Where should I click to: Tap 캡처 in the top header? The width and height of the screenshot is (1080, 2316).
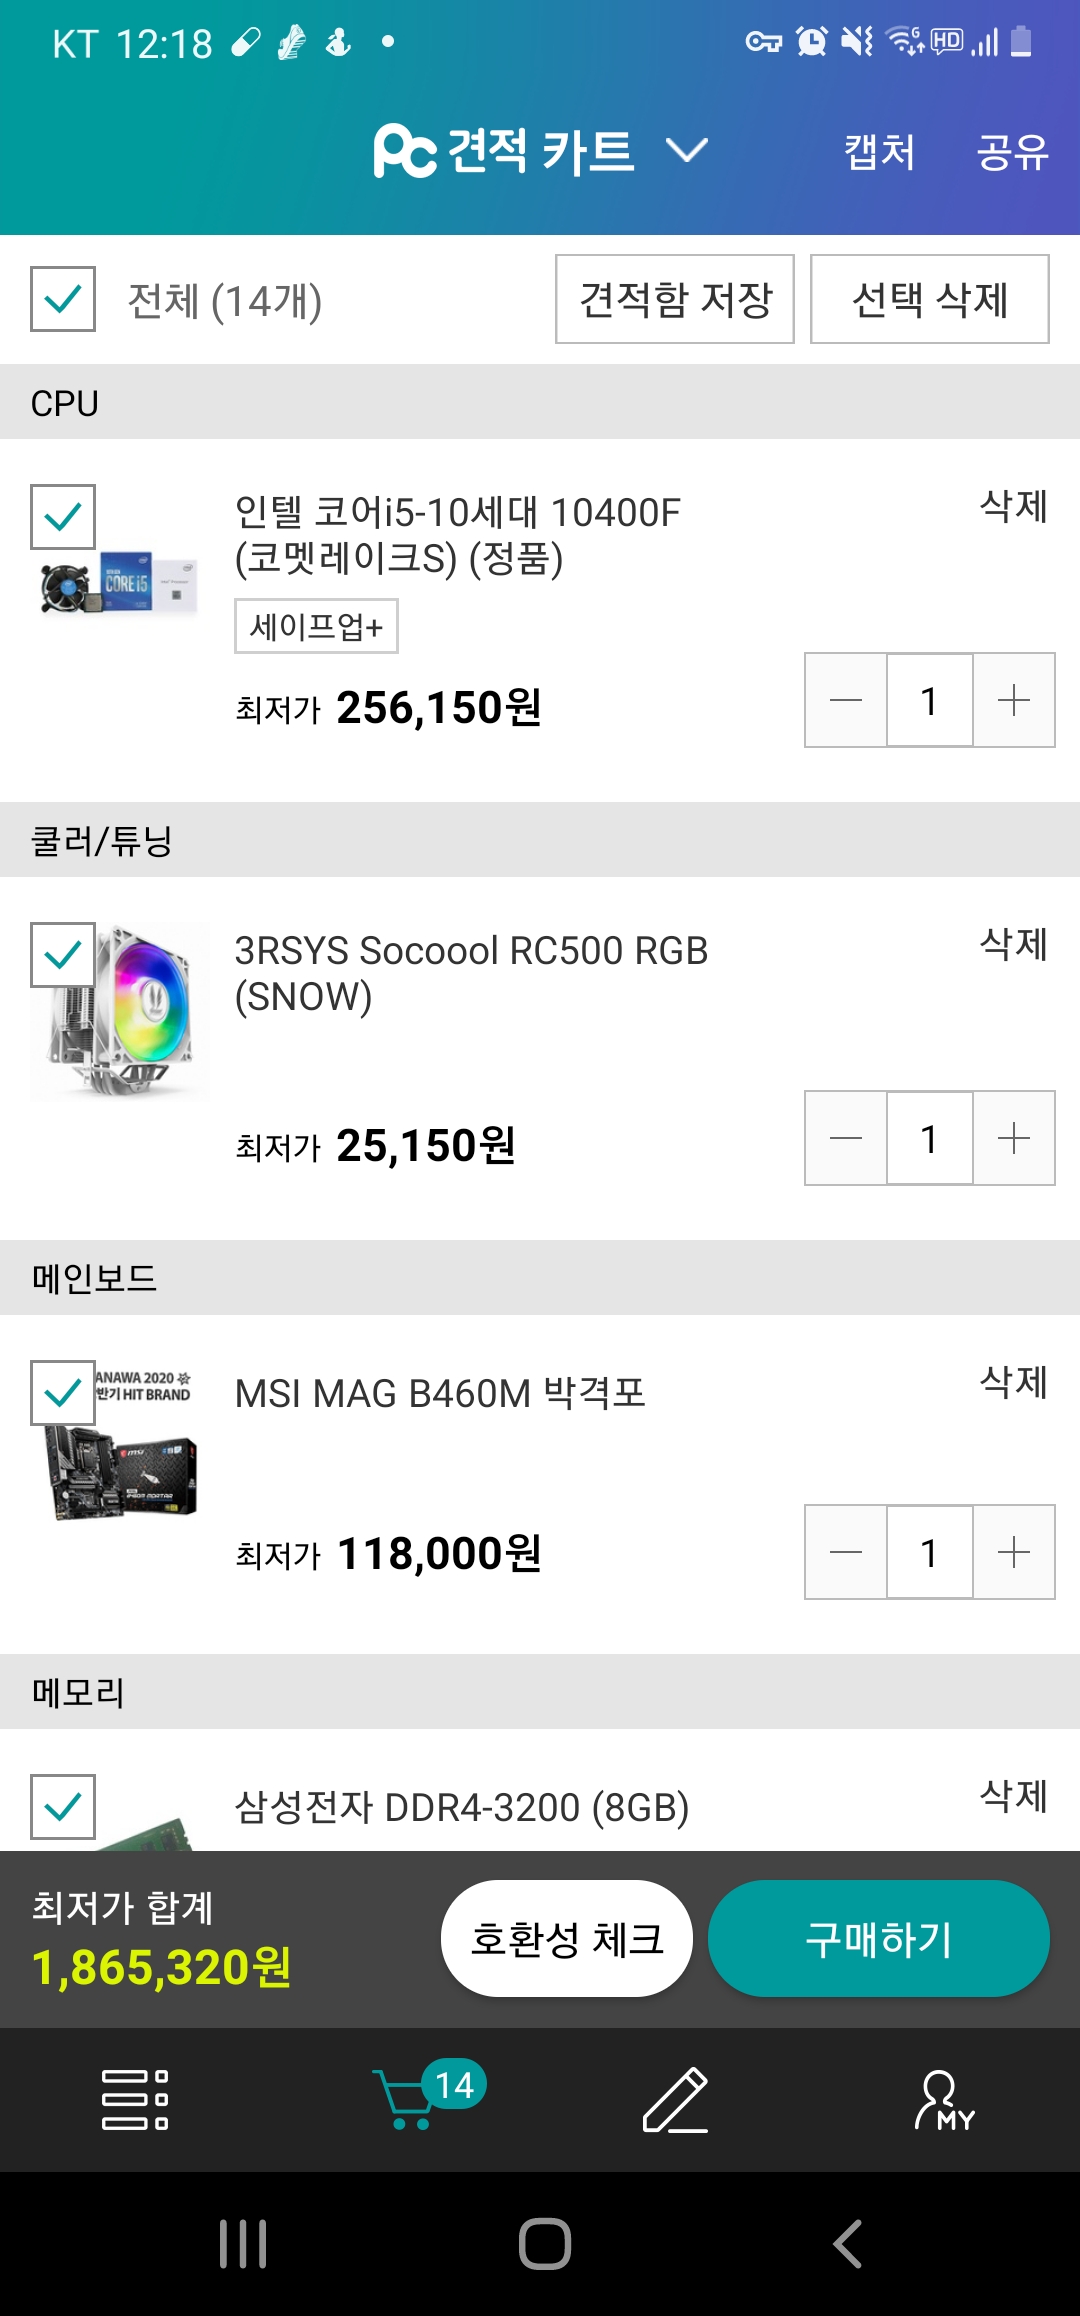(x=879, y=152)
